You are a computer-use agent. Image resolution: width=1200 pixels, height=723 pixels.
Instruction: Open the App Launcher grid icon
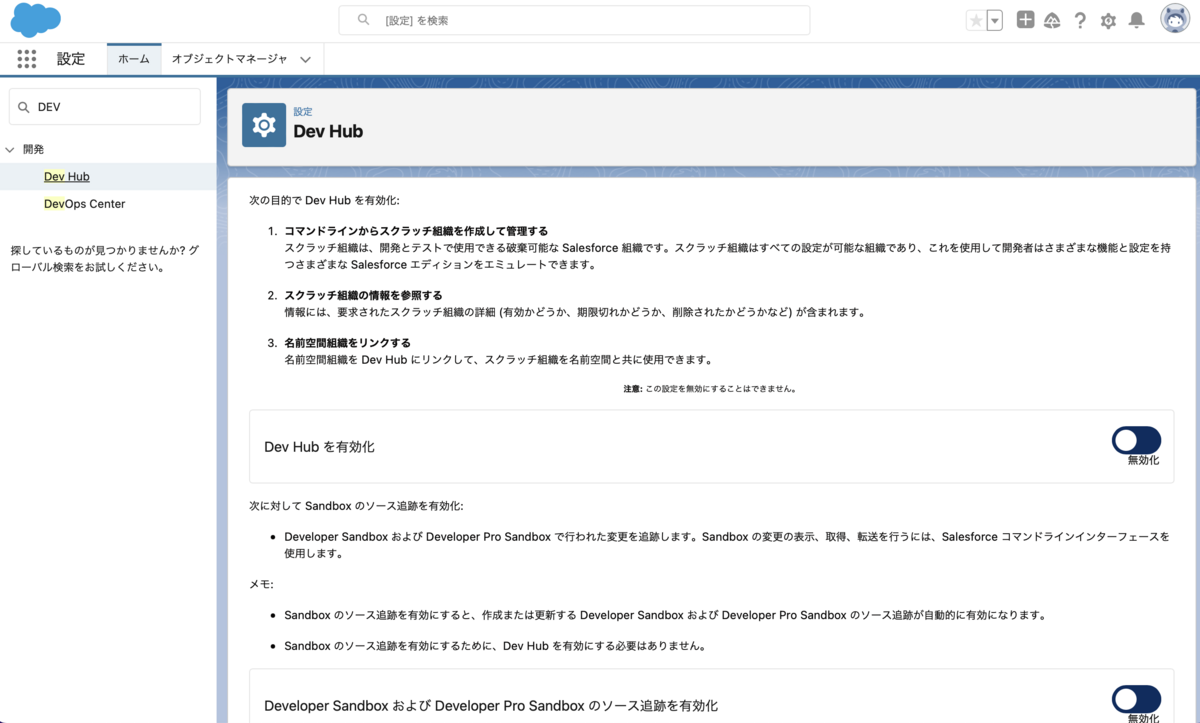[27, 59]
